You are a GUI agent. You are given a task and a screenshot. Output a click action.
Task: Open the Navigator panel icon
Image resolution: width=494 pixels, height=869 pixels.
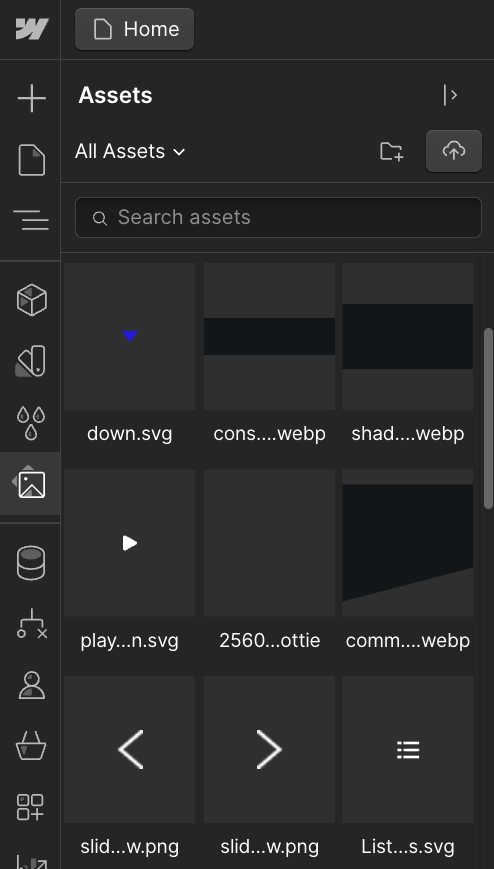pyautogui.click(x=31, y=220)
